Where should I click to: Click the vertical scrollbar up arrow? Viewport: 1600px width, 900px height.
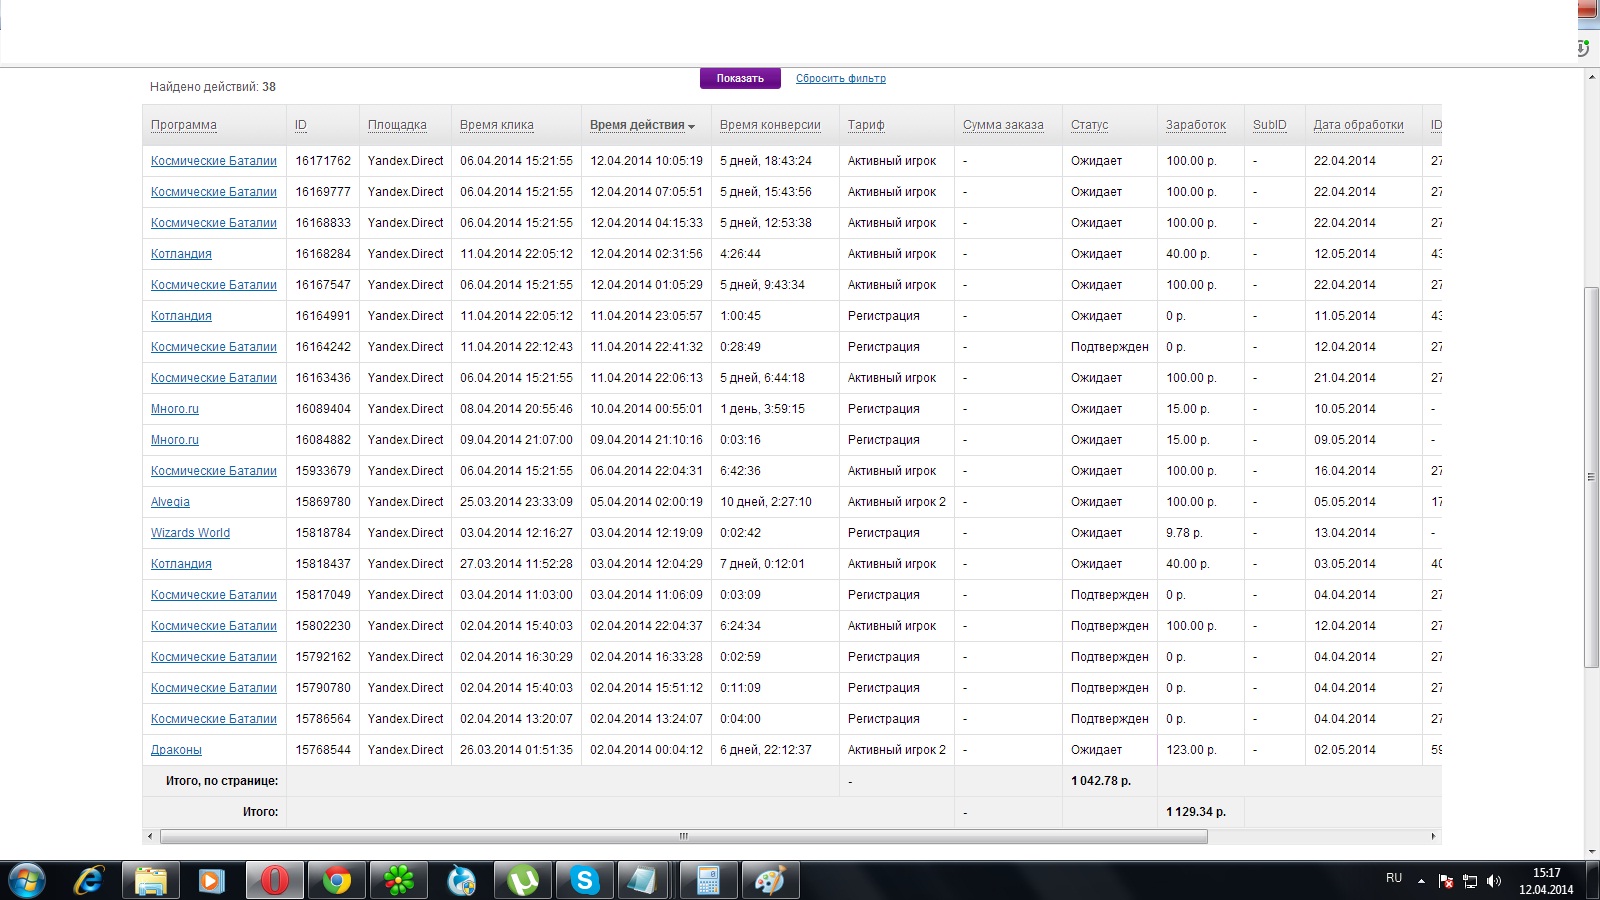(x=1591, y=77)
